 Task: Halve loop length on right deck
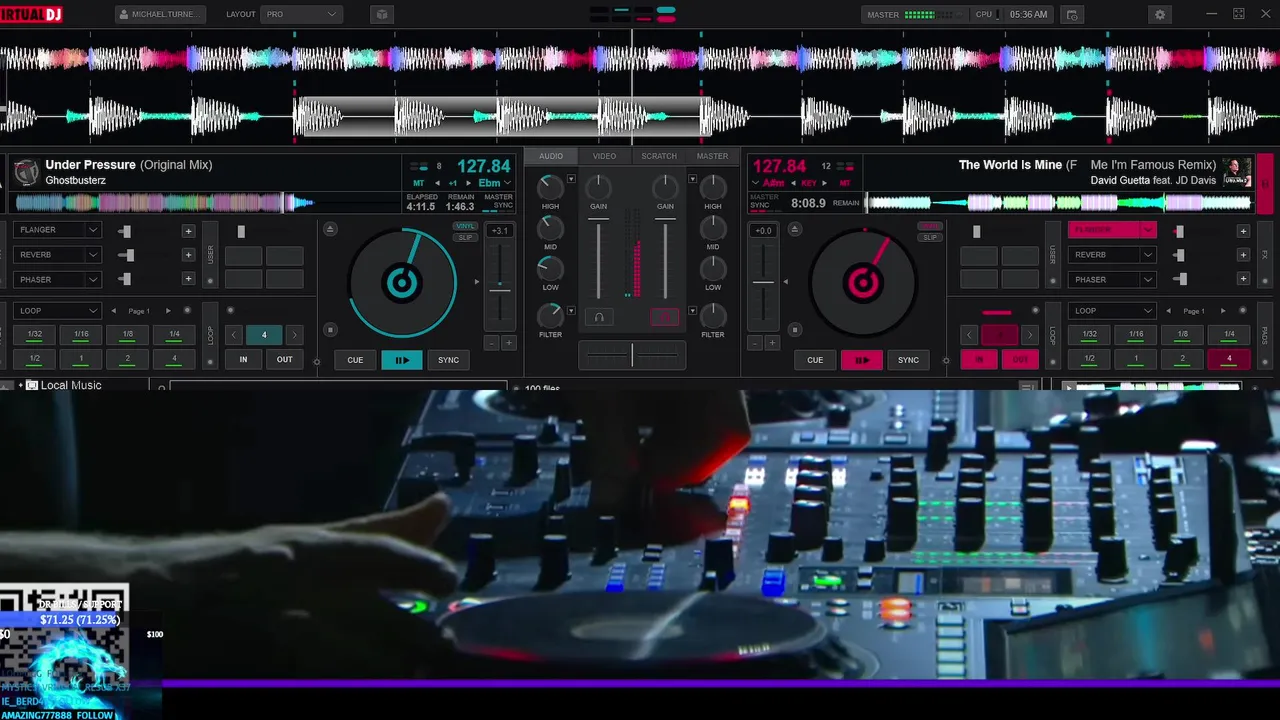tap(970, 335)
